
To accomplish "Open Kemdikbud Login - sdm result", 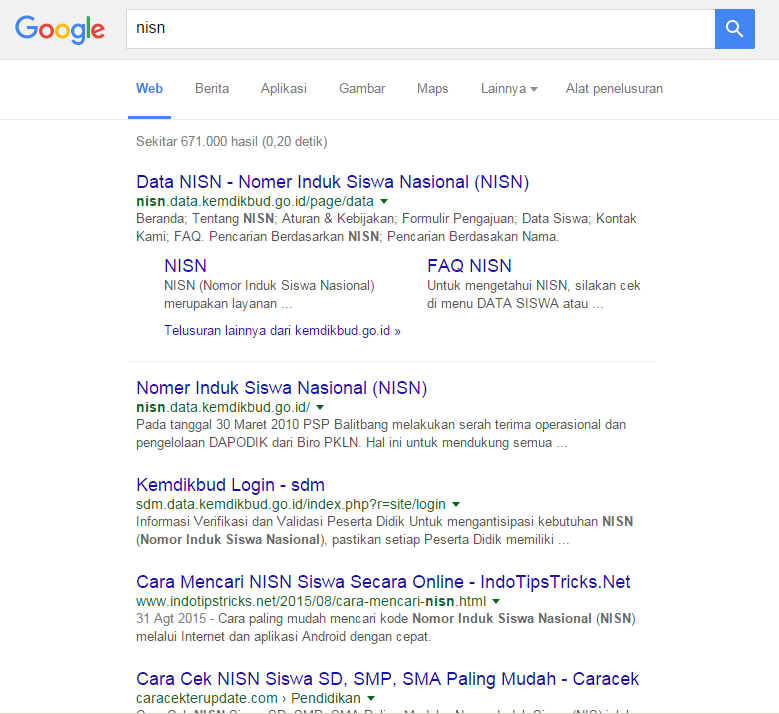I will pos(231,485).
